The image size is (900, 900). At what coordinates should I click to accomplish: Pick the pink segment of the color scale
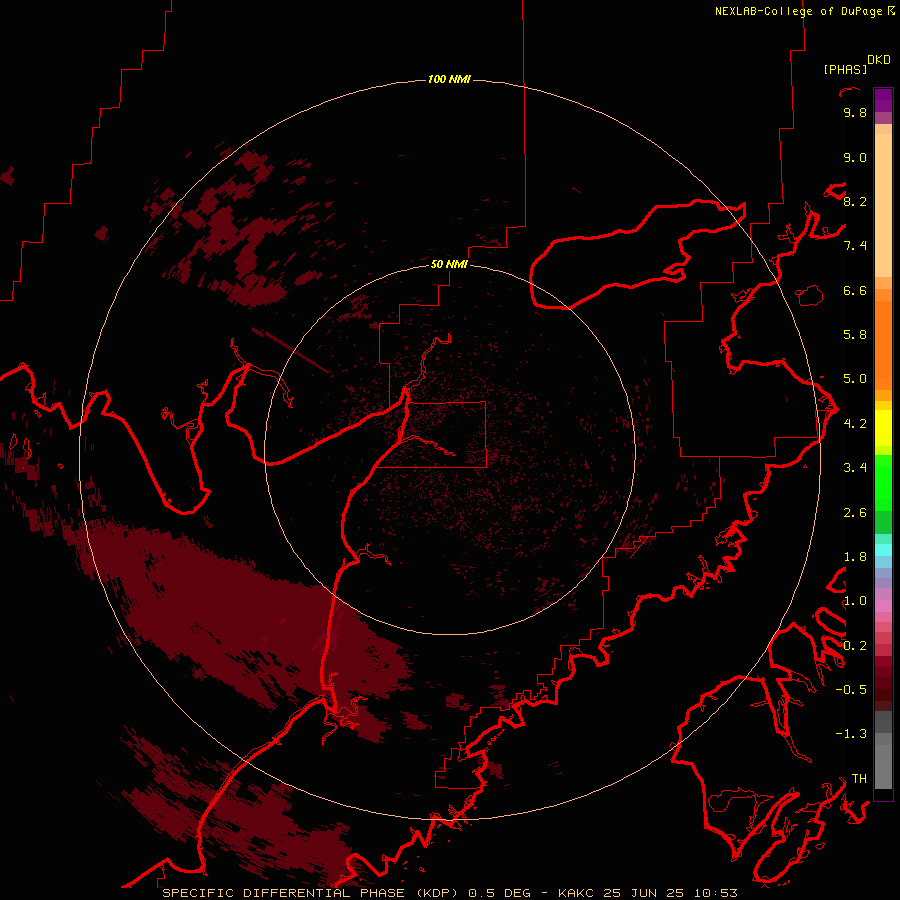click(x=883, y=606)
